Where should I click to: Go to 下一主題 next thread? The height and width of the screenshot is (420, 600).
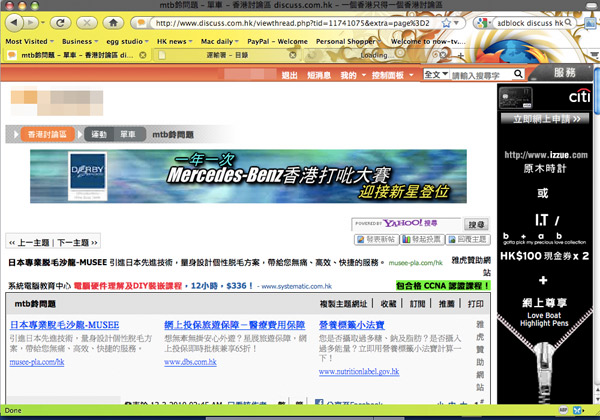point(77,243)
